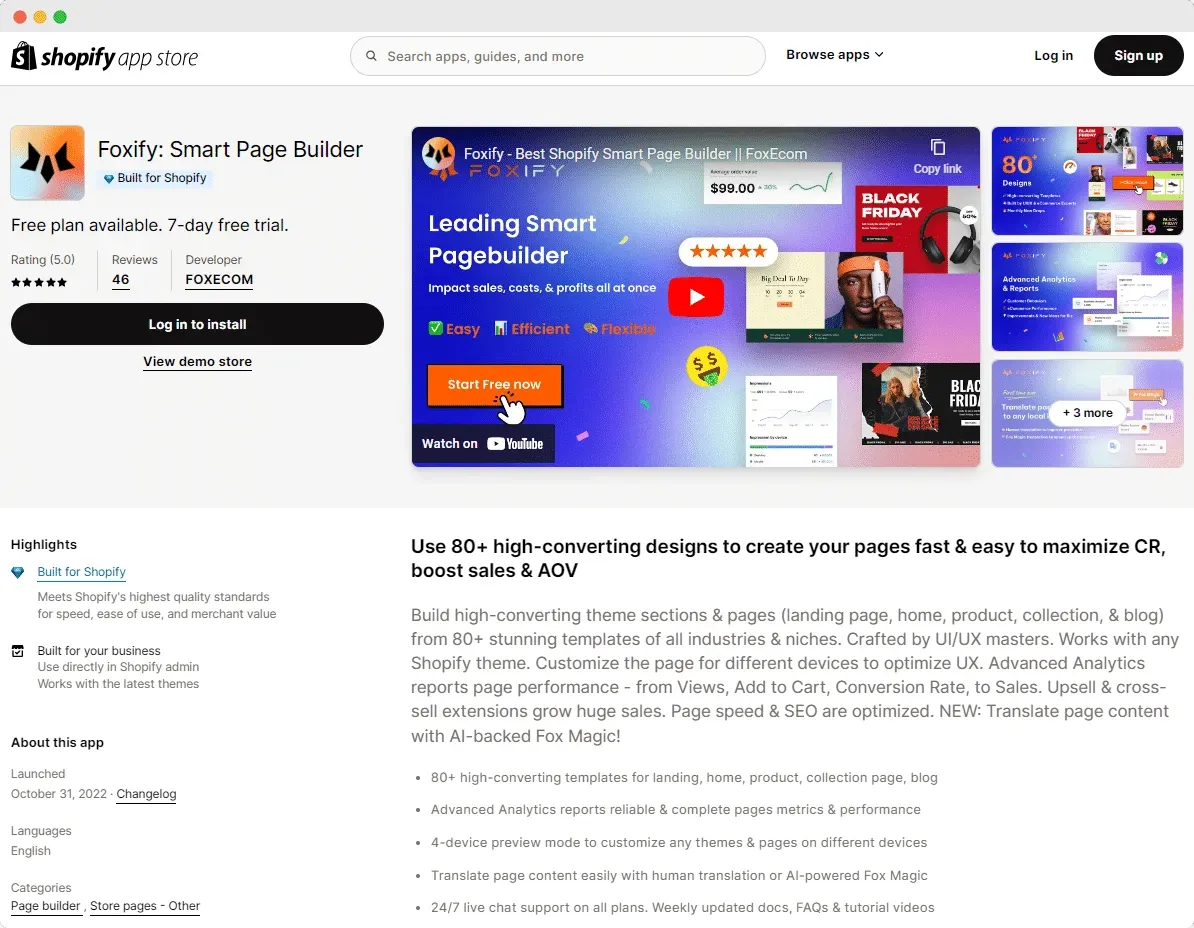Click the Advanced Analytics reports bullet text

tap(675, 810)
